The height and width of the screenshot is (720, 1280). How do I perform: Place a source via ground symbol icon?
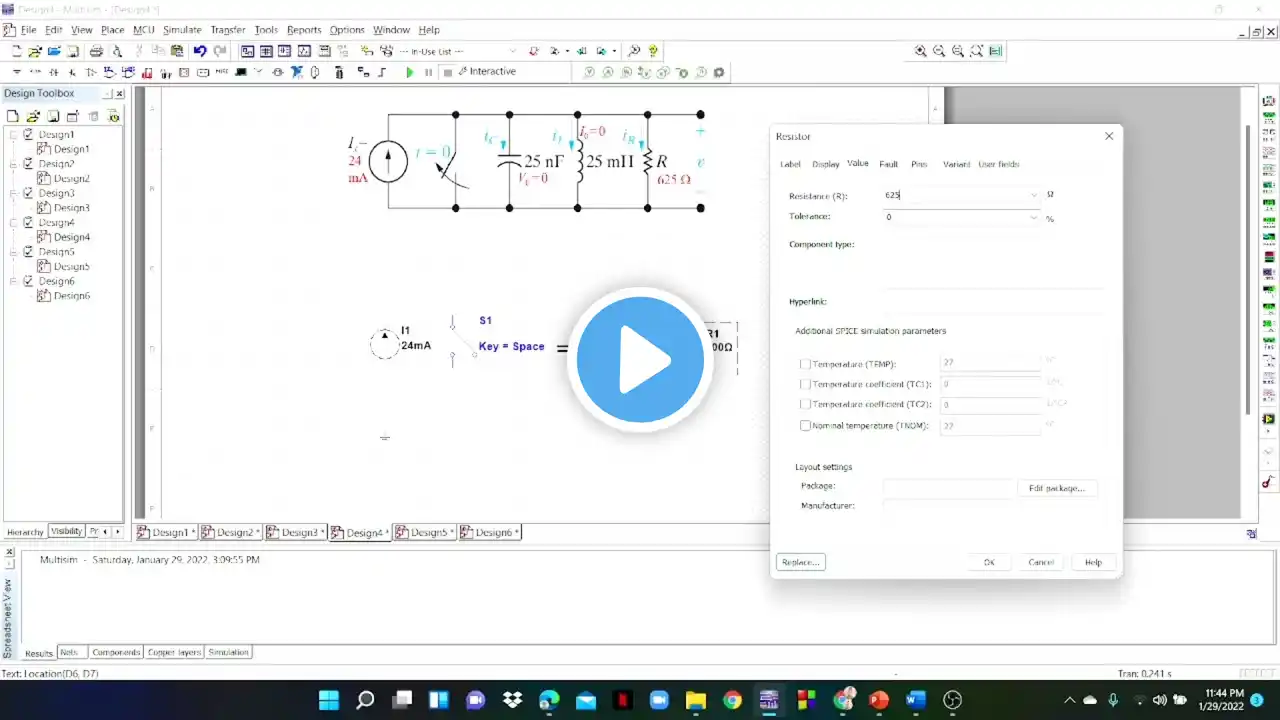[17, 72]
